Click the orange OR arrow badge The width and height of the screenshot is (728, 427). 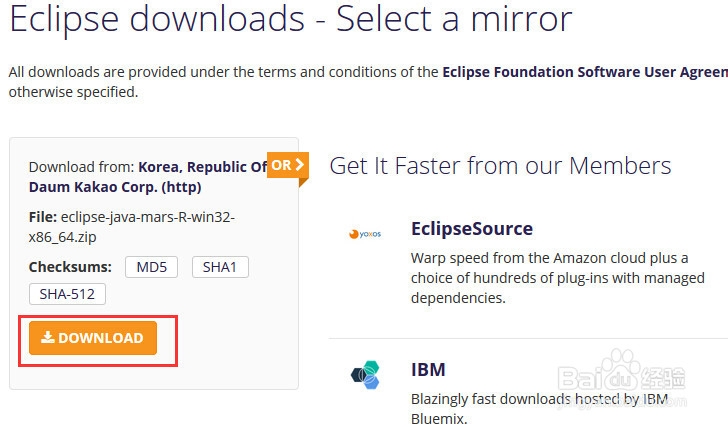click(287, 165)
